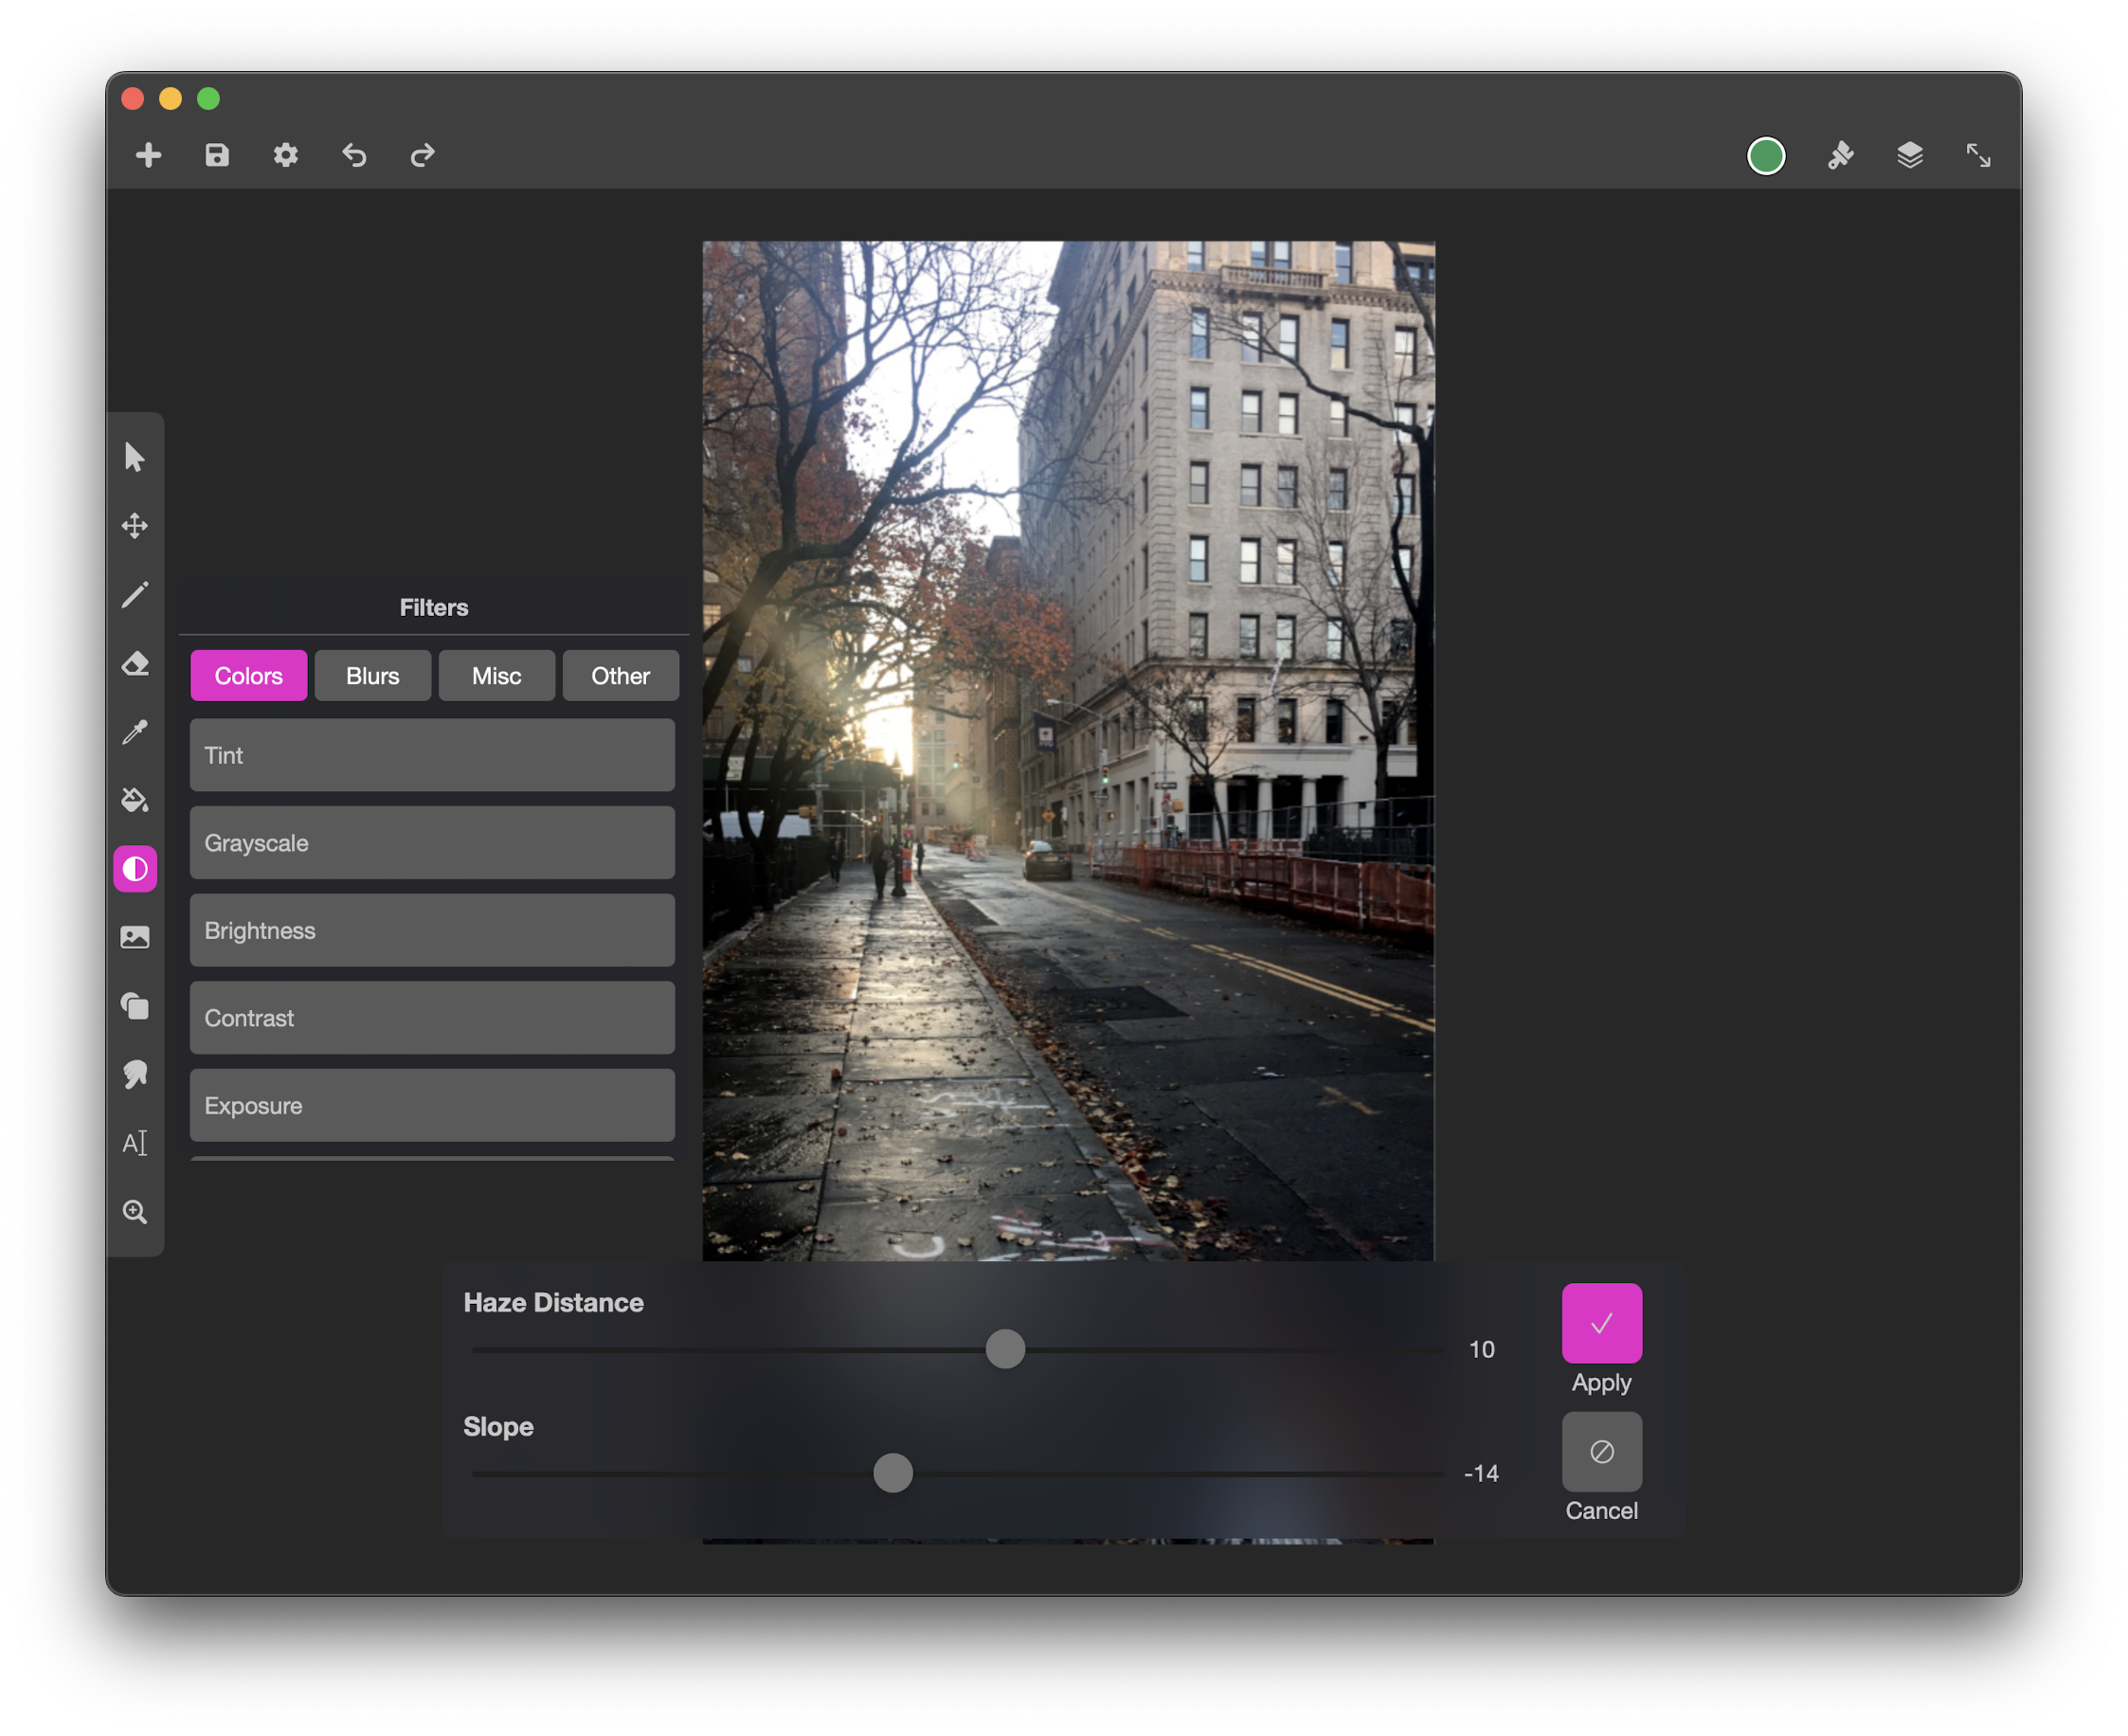Select the arrow pointer tool
Viewport: 2128px width, 1736px height.
pos(134,457)
